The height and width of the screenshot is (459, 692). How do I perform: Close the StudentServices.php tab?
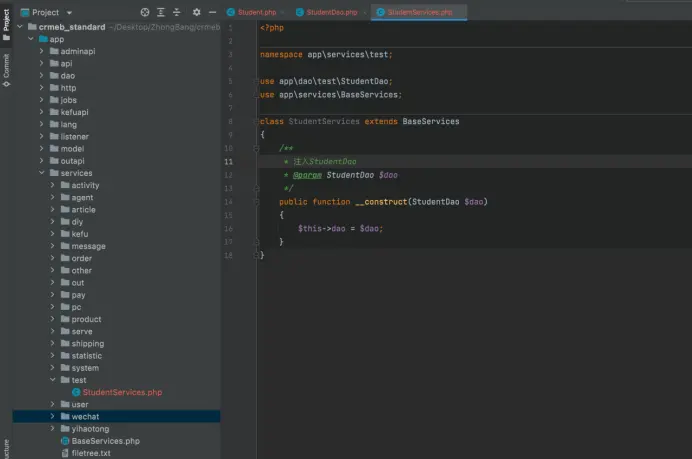[457, 12]
